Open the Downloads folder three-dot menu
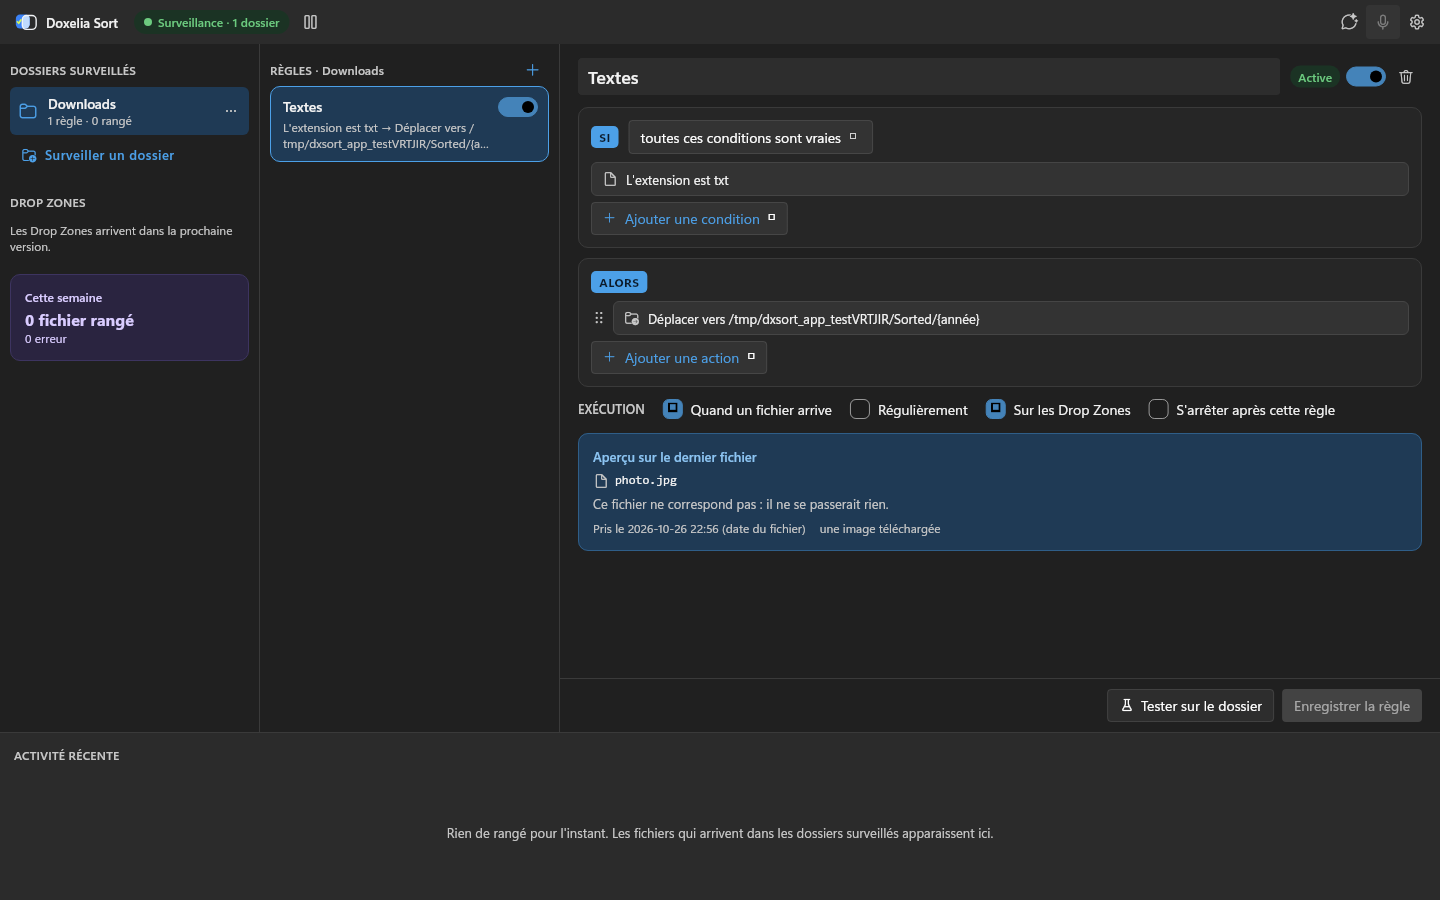Image resolution: width=1440 pixels, height=900 pixels. pos(231,111)
